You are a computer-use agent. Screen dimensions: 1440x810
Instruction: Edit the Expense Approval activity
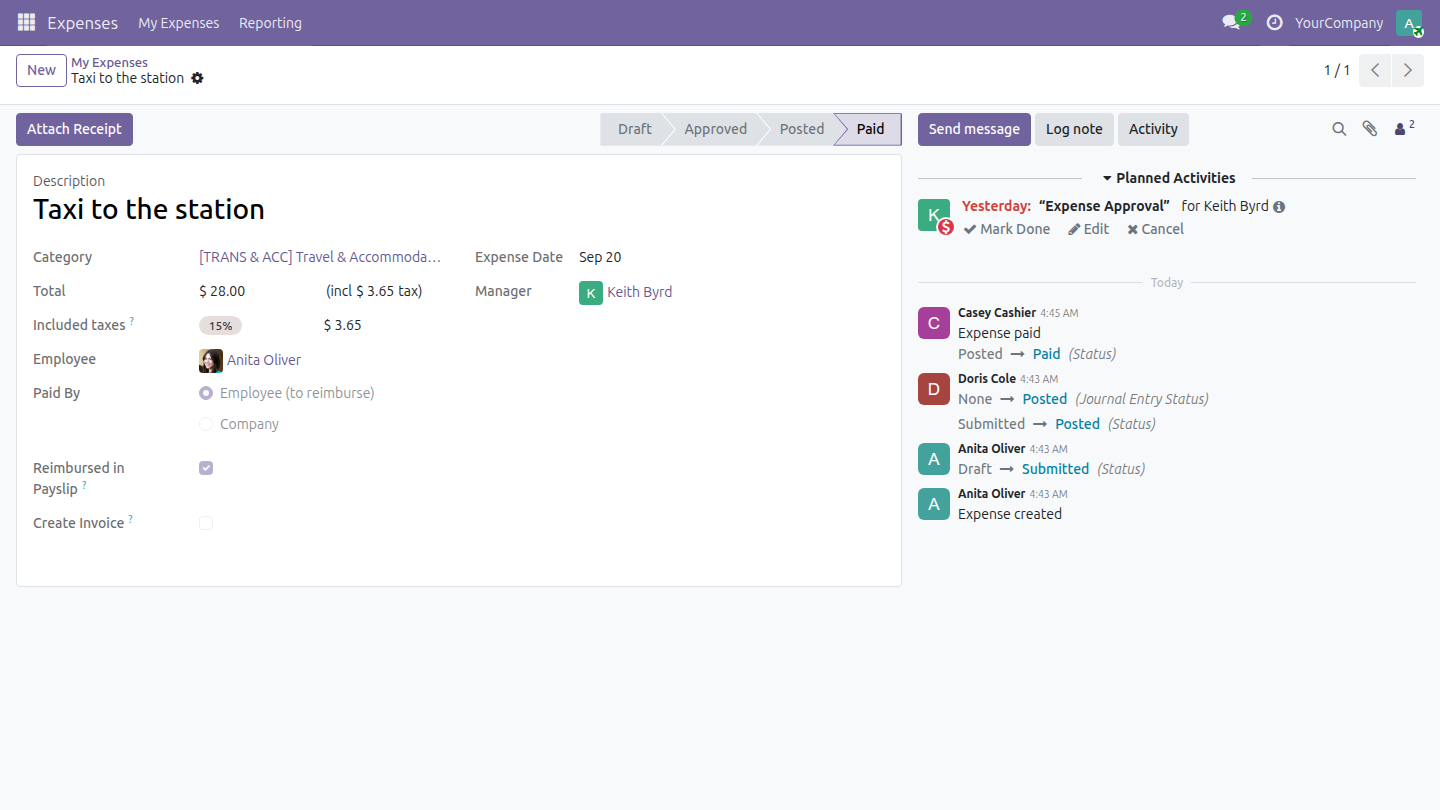coord(1088,229)
